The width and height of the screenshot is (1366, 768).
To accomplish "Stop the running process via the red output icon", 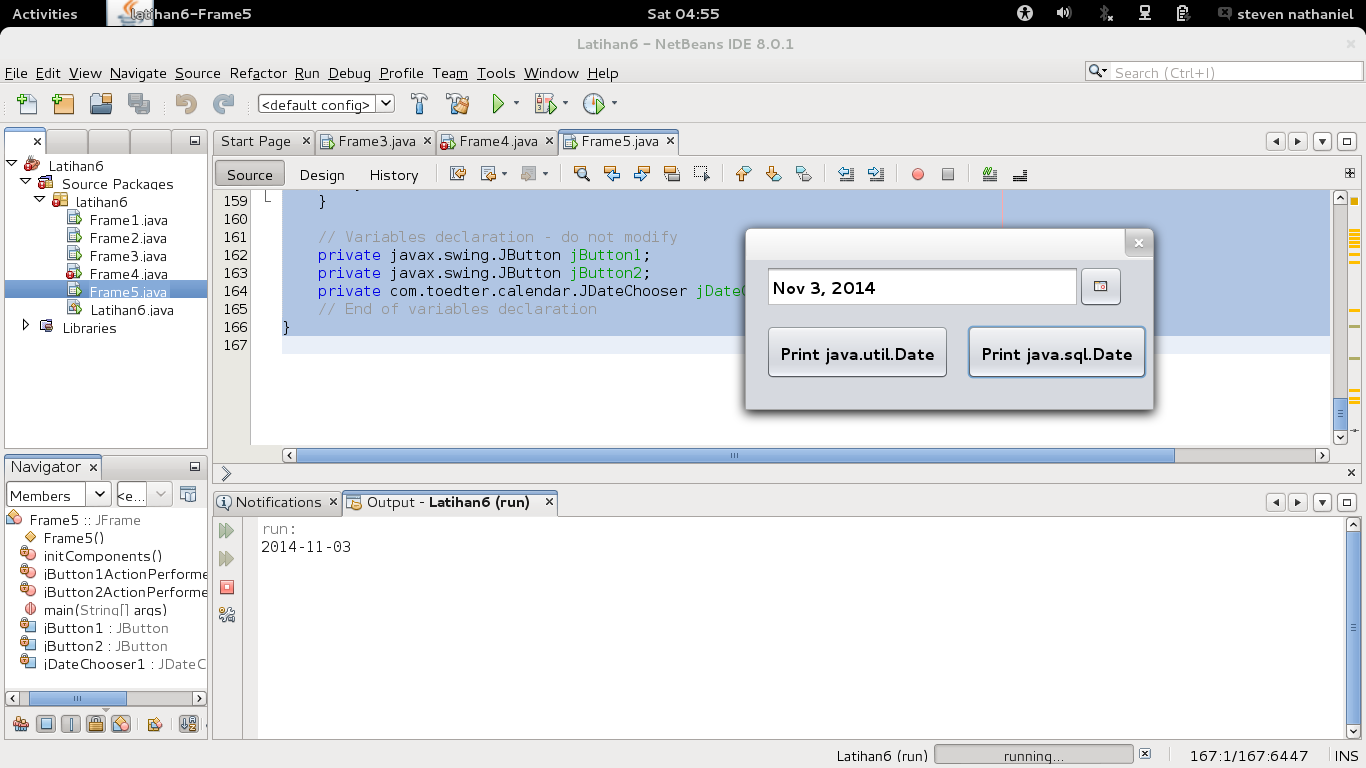I will click(227, 587).
